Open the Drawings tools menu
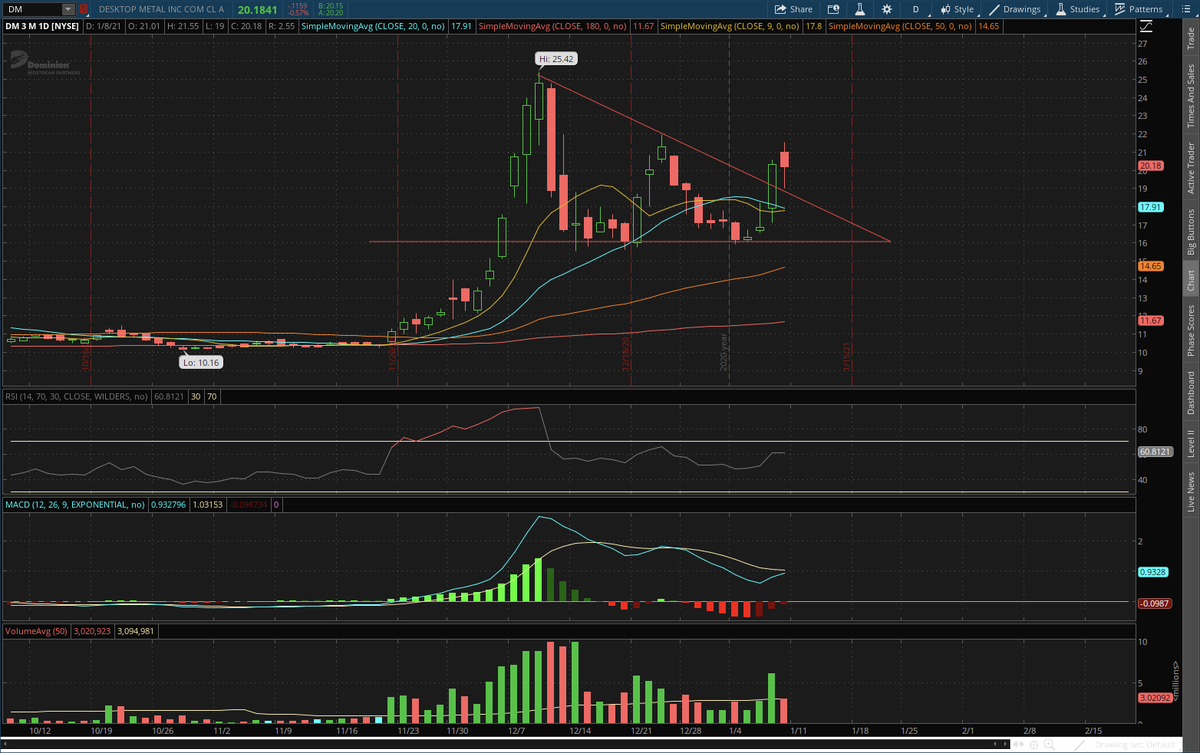Image resolution: width=1200 pixels, height=753 pixels. tap(1014, 9)
